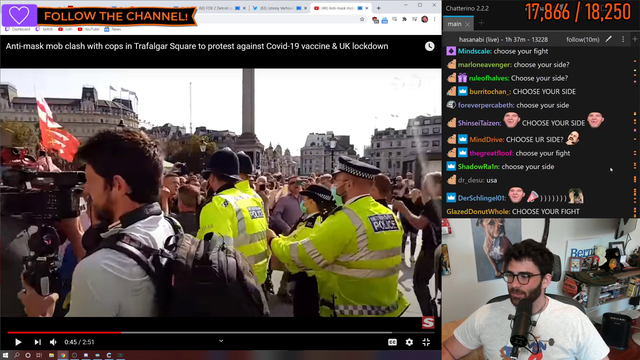Click the purple heart follow icon

click(19, 15)
